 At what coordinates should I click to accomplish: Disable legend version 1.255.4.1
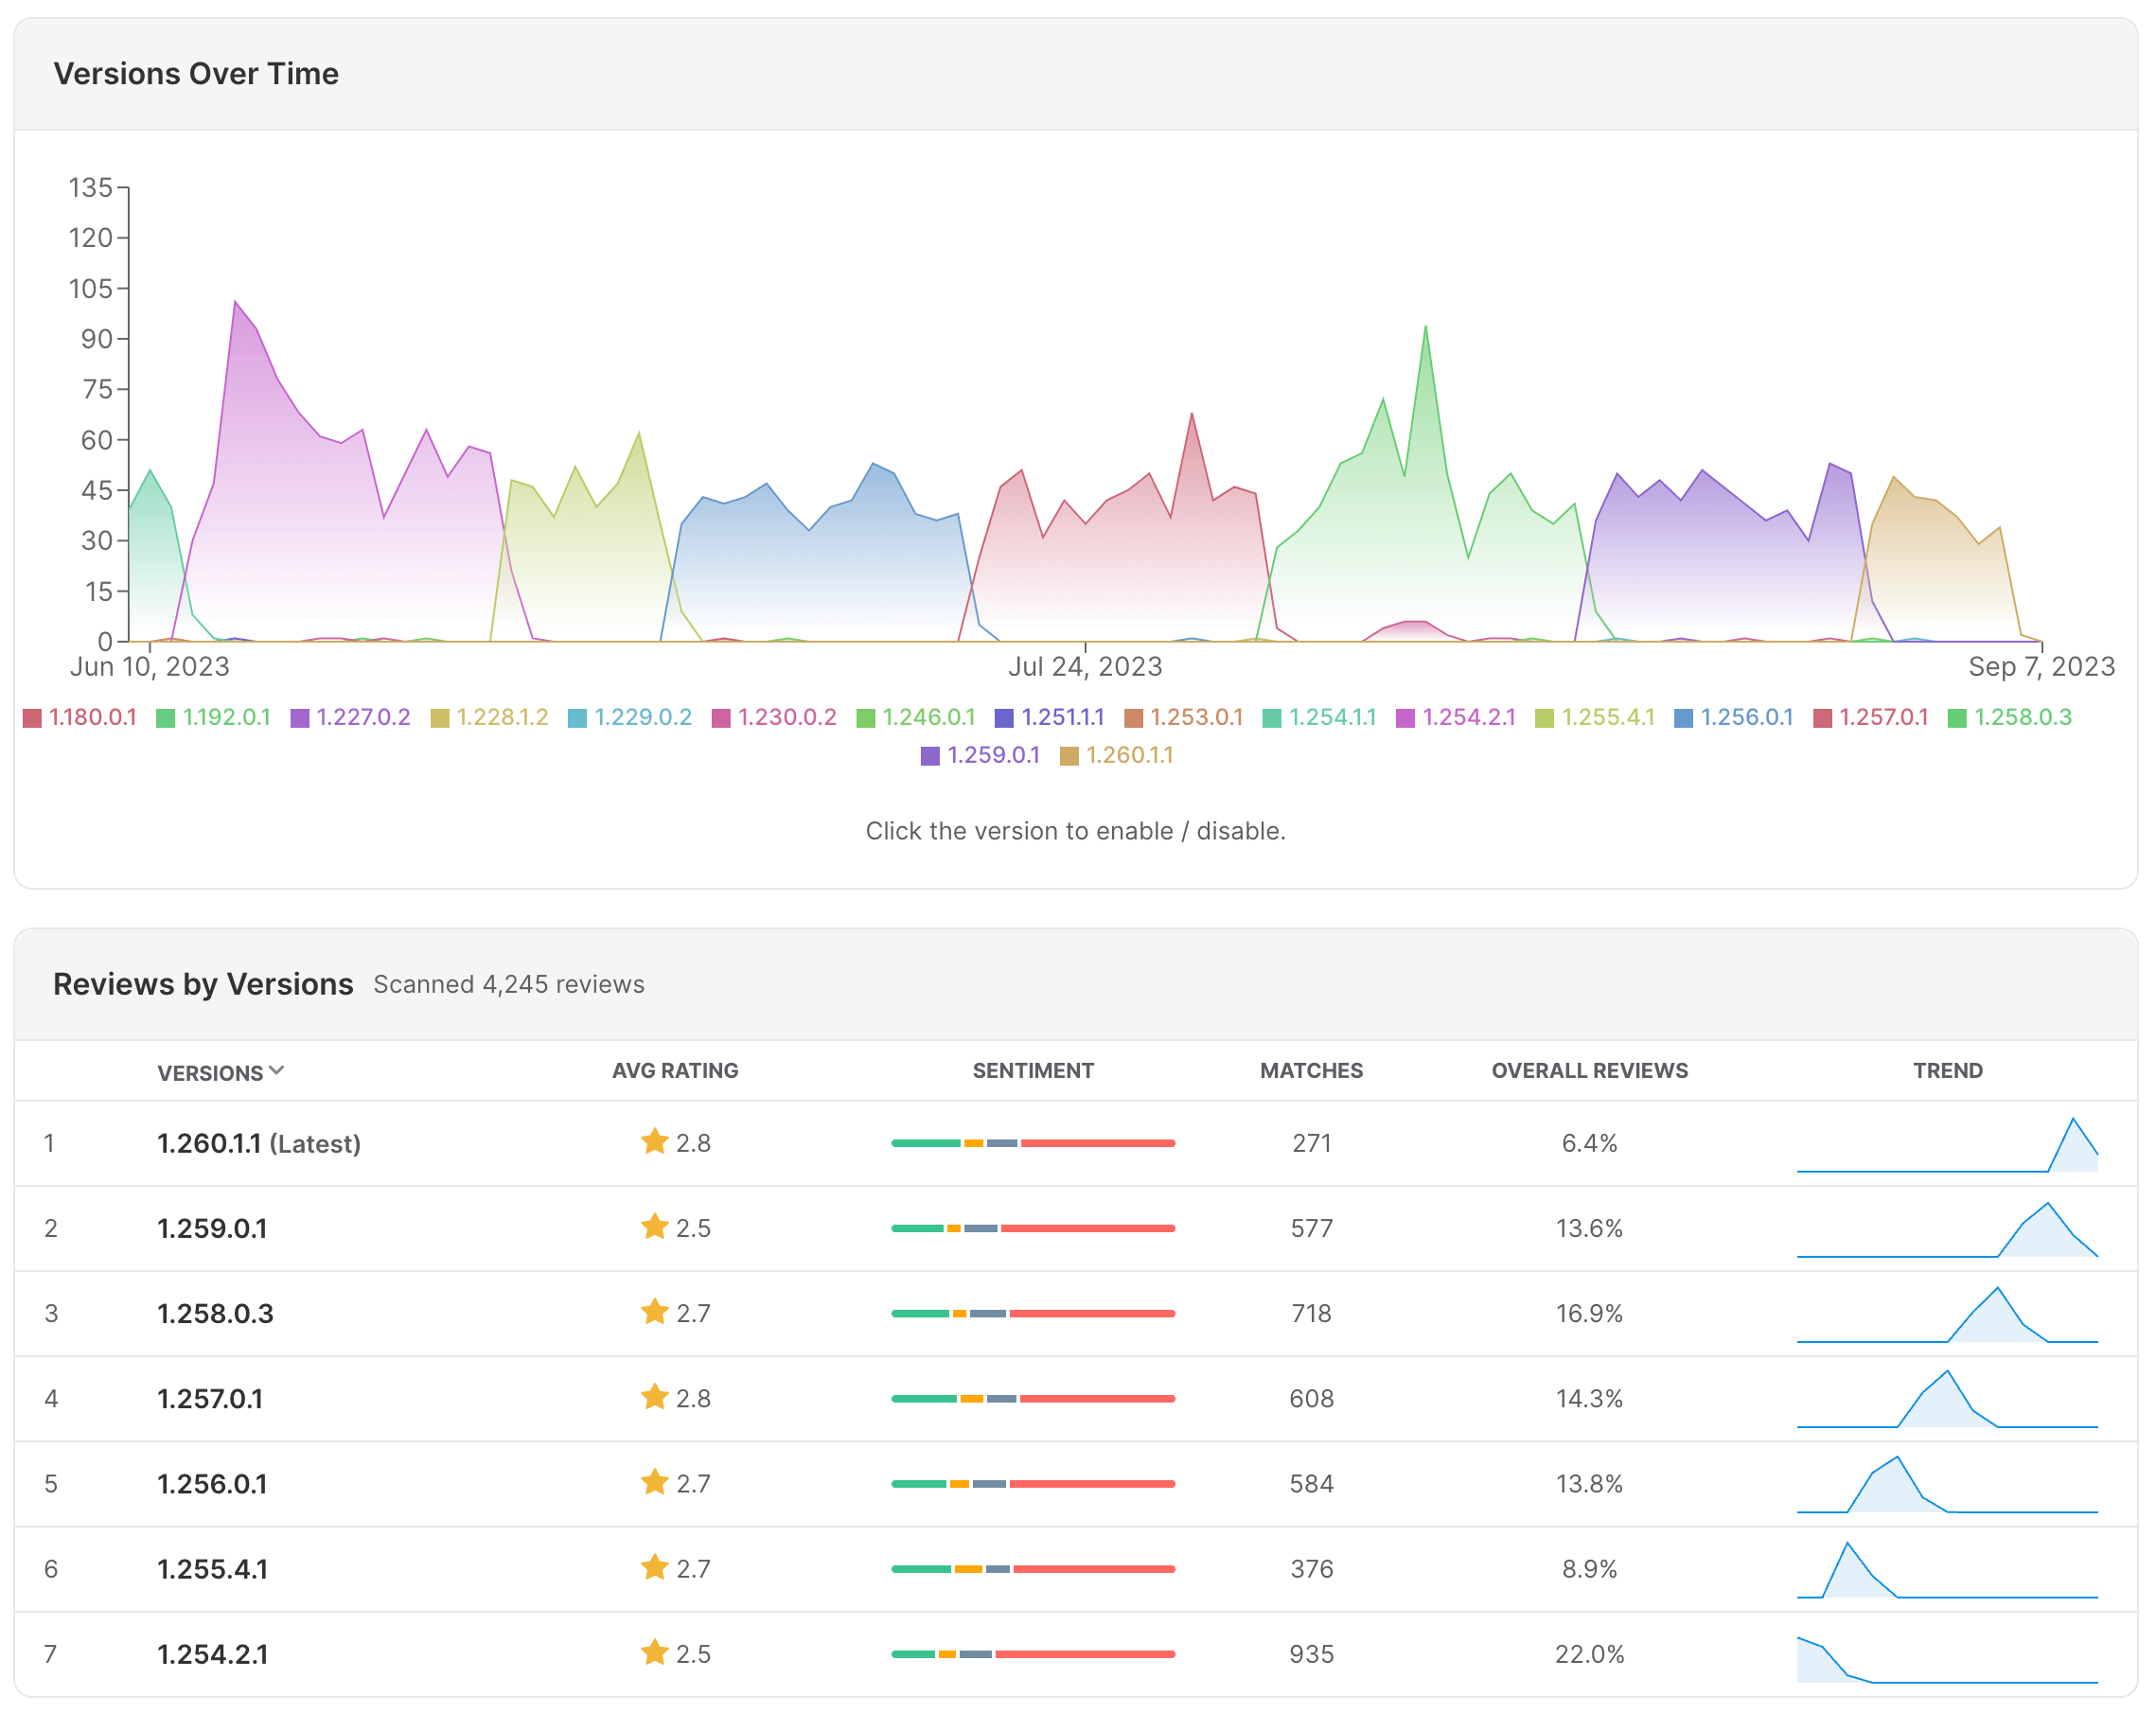click(x=1595, y=717)
